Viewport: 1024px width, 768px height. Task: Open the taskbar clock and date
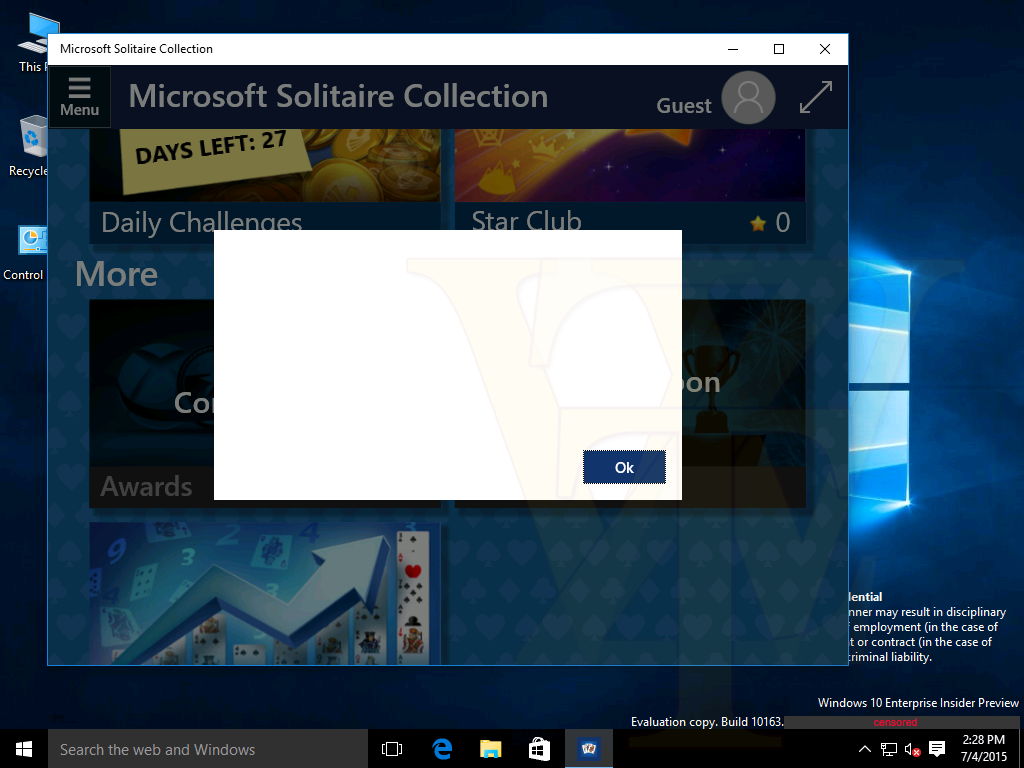[x=984, y=748]
